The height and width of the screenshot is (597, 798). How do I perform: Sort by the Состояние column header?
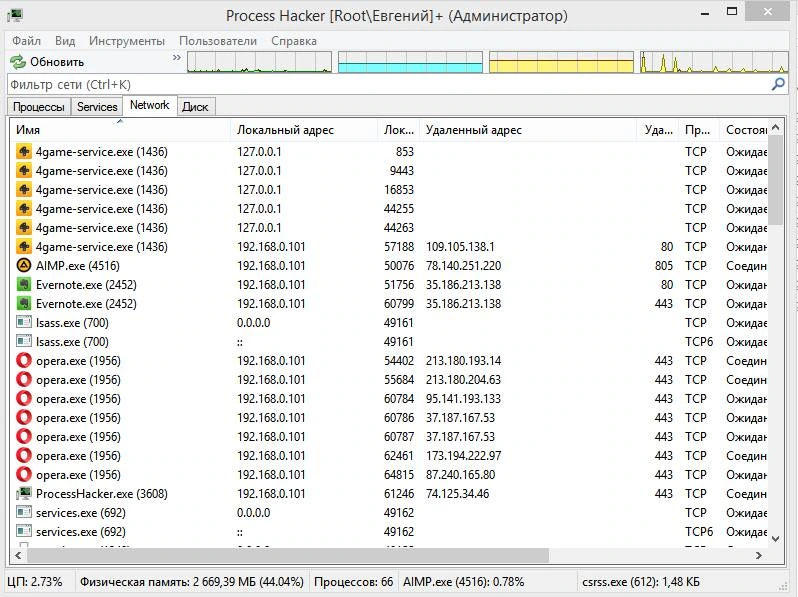[x=744, y=130]
